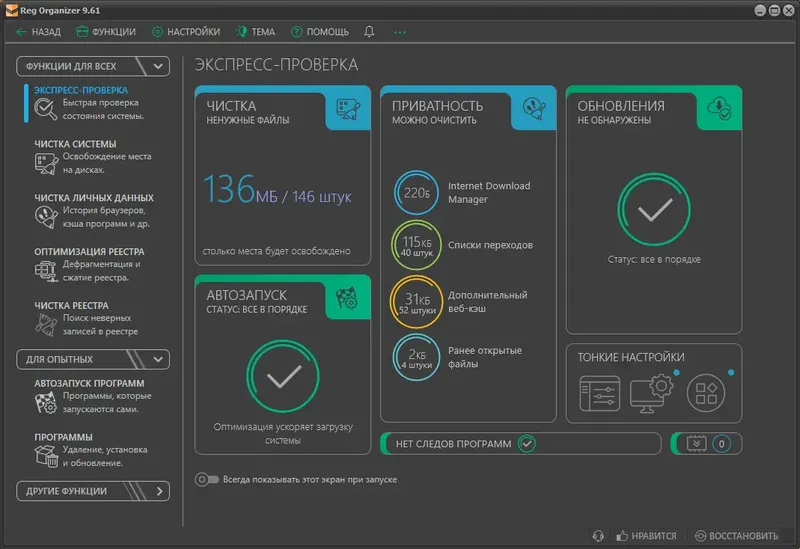This screenshot has height=549, width=800.
Task: Open ПРОГРАММЫ sidebar item
Action: (x=63, y=437)
